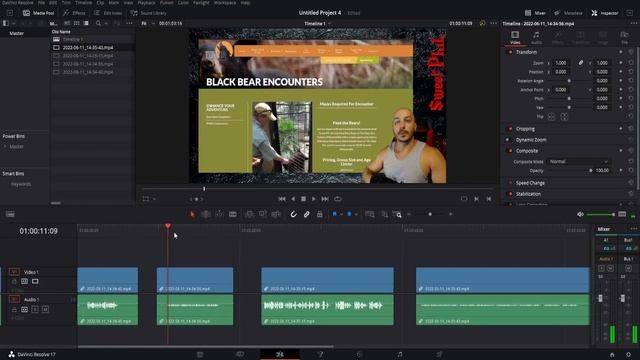Viewport: 640px width, 360px height.
Task: Open the Effects panel
Action: [74, 13]
